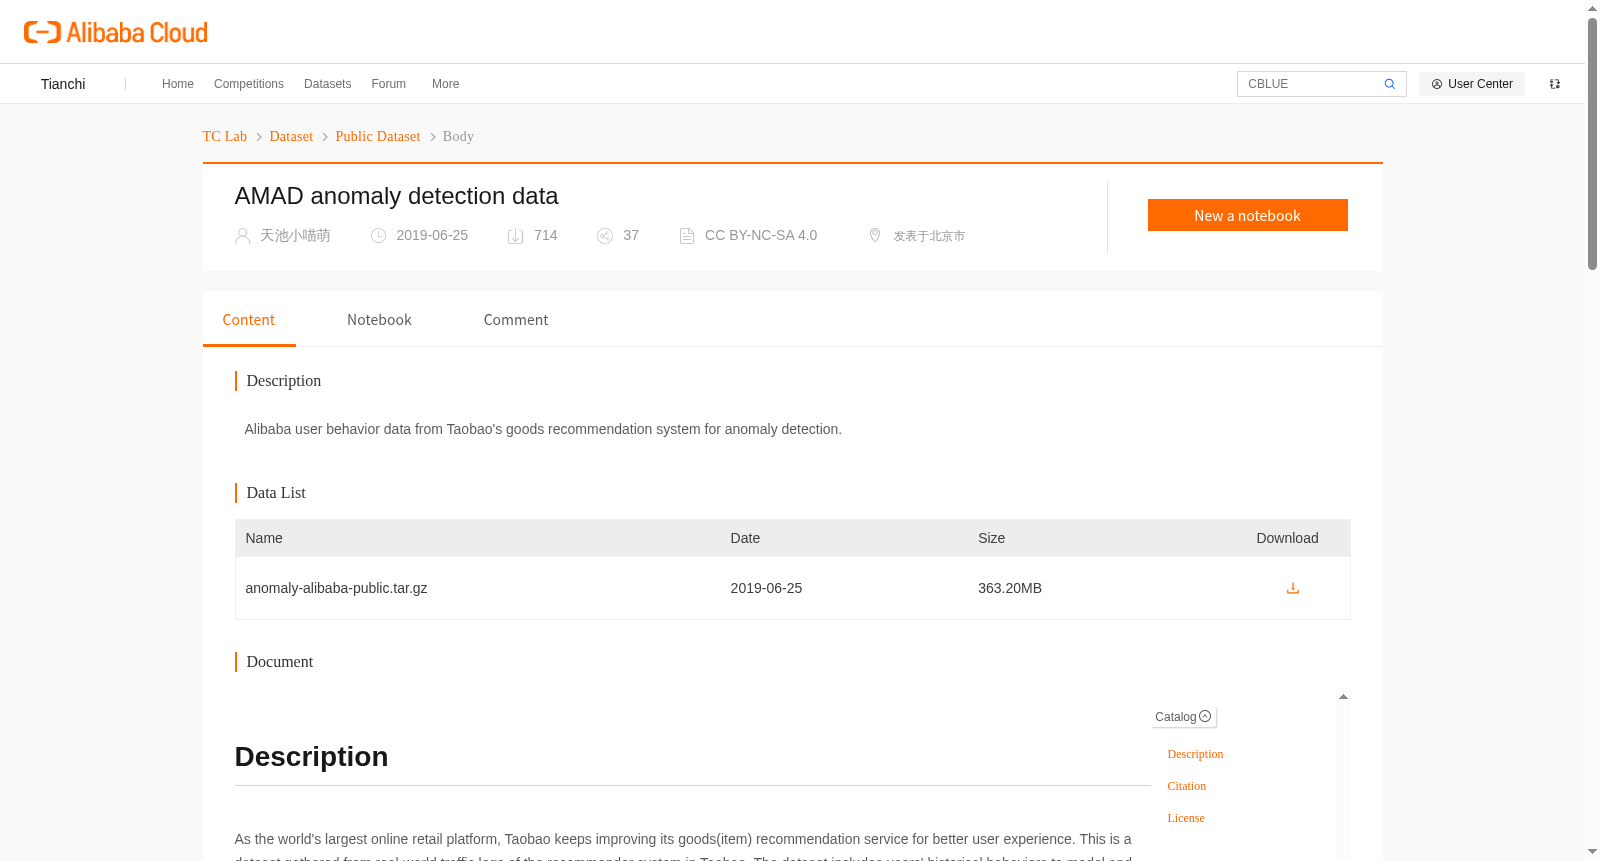Open the Datasets menu item
The width and height of the screenshot is (1600, 861).
328,84
